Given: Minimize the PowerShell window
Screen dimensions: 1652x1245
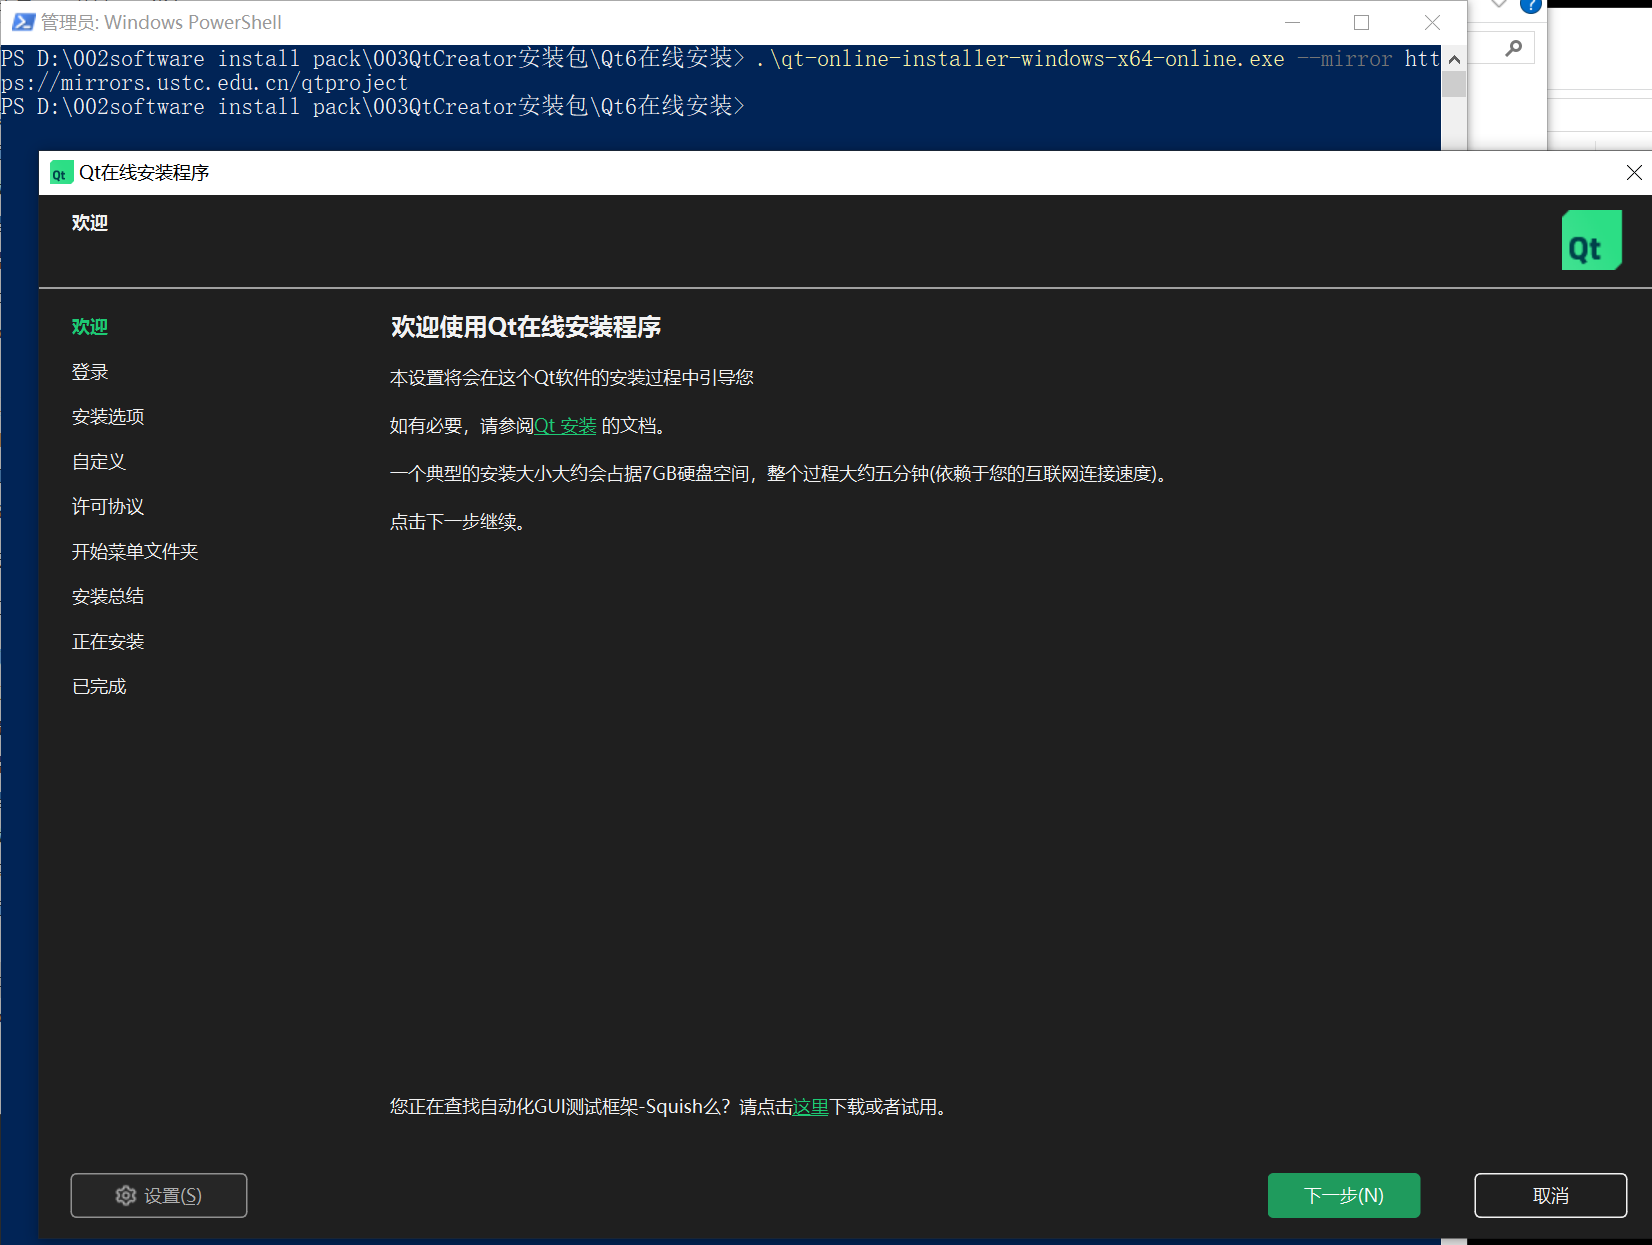Looking at the screenshot, I should pyautogui.click(x=1292, y=22).
